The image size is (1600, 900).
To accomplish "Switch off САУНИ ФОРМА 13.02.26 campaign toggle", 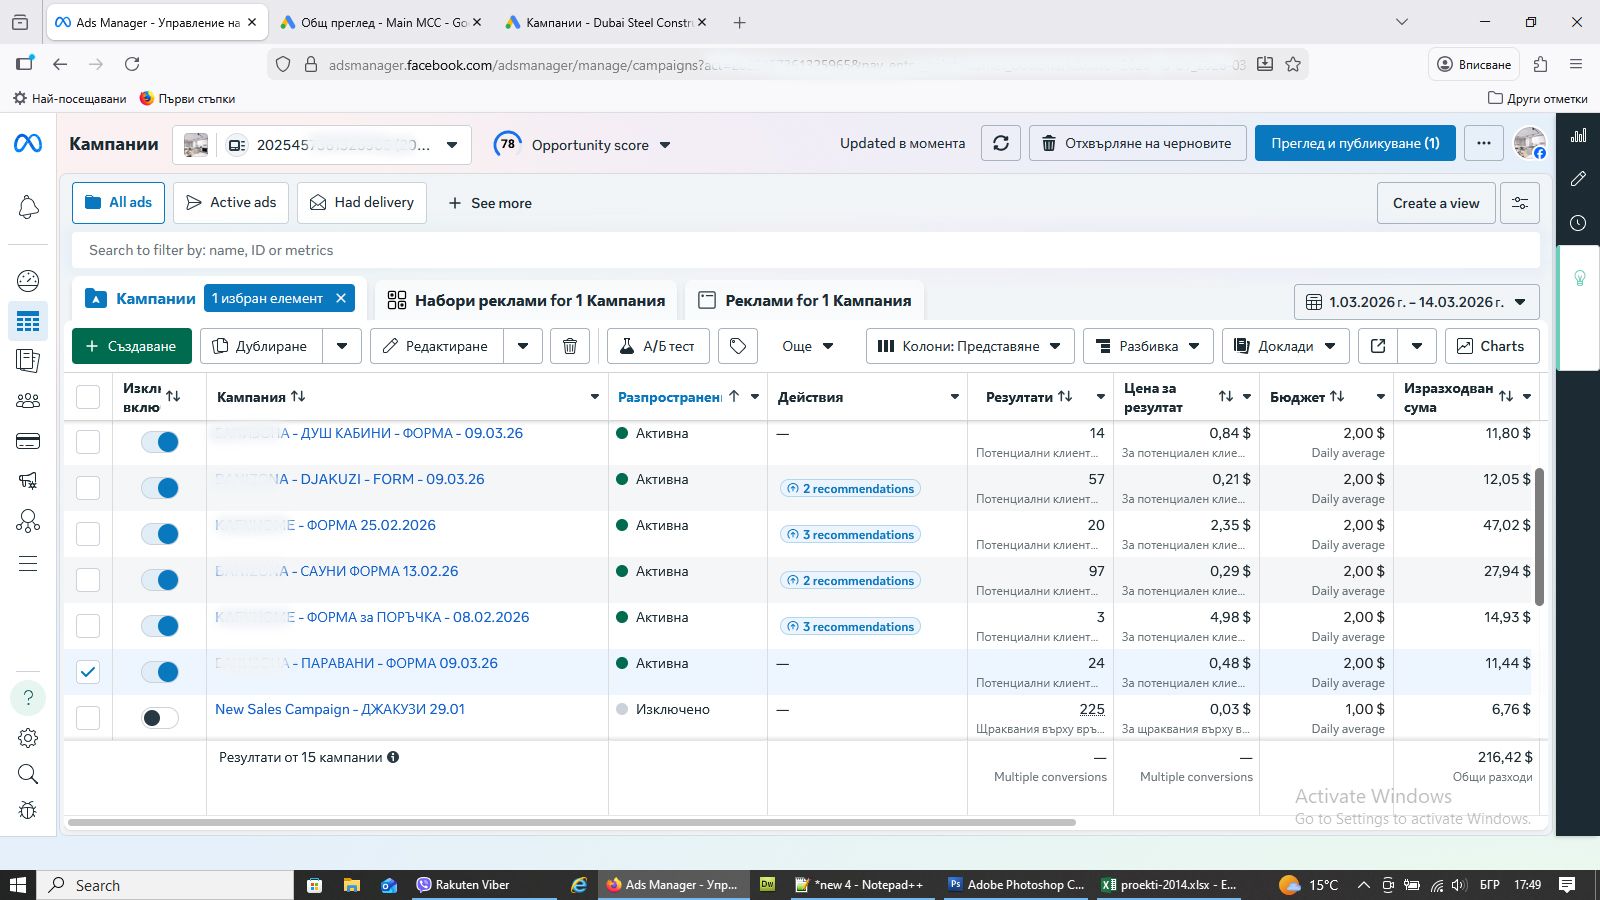I will coord(160,580).
